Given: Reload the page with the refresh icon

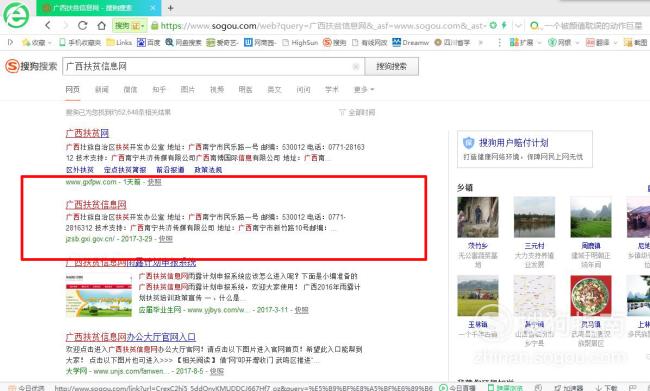Looking at the screenshot, I should tap(82, 25).
